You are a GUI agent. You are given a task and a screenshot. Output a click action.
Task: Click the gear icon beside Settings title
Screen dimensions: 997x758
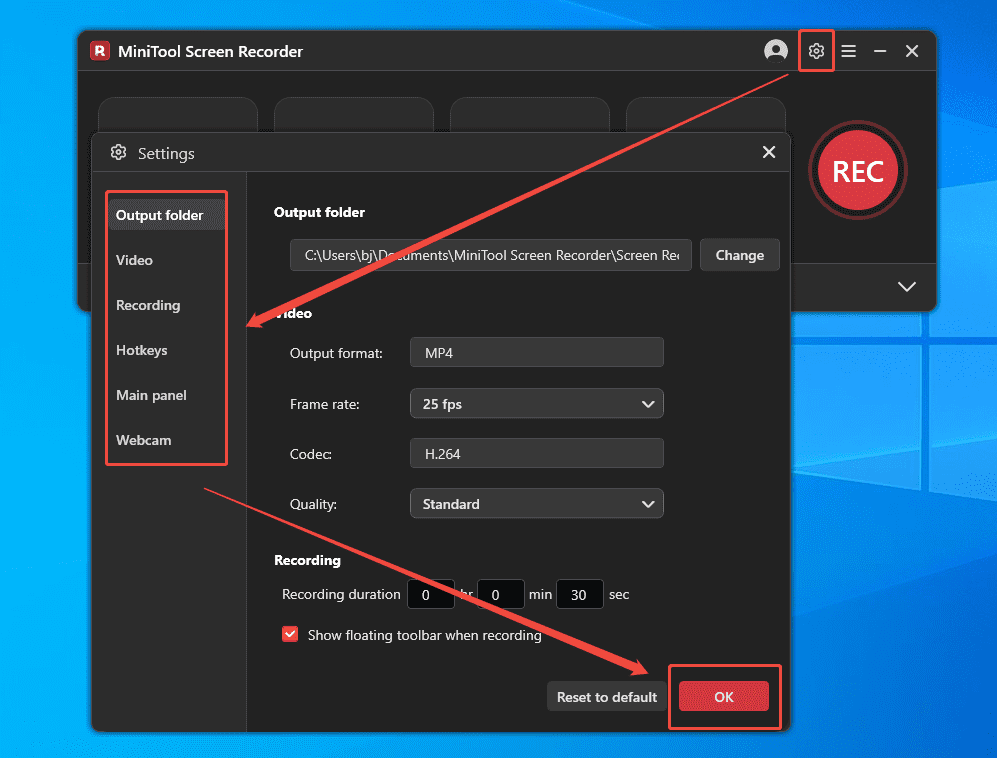(118, 153)
